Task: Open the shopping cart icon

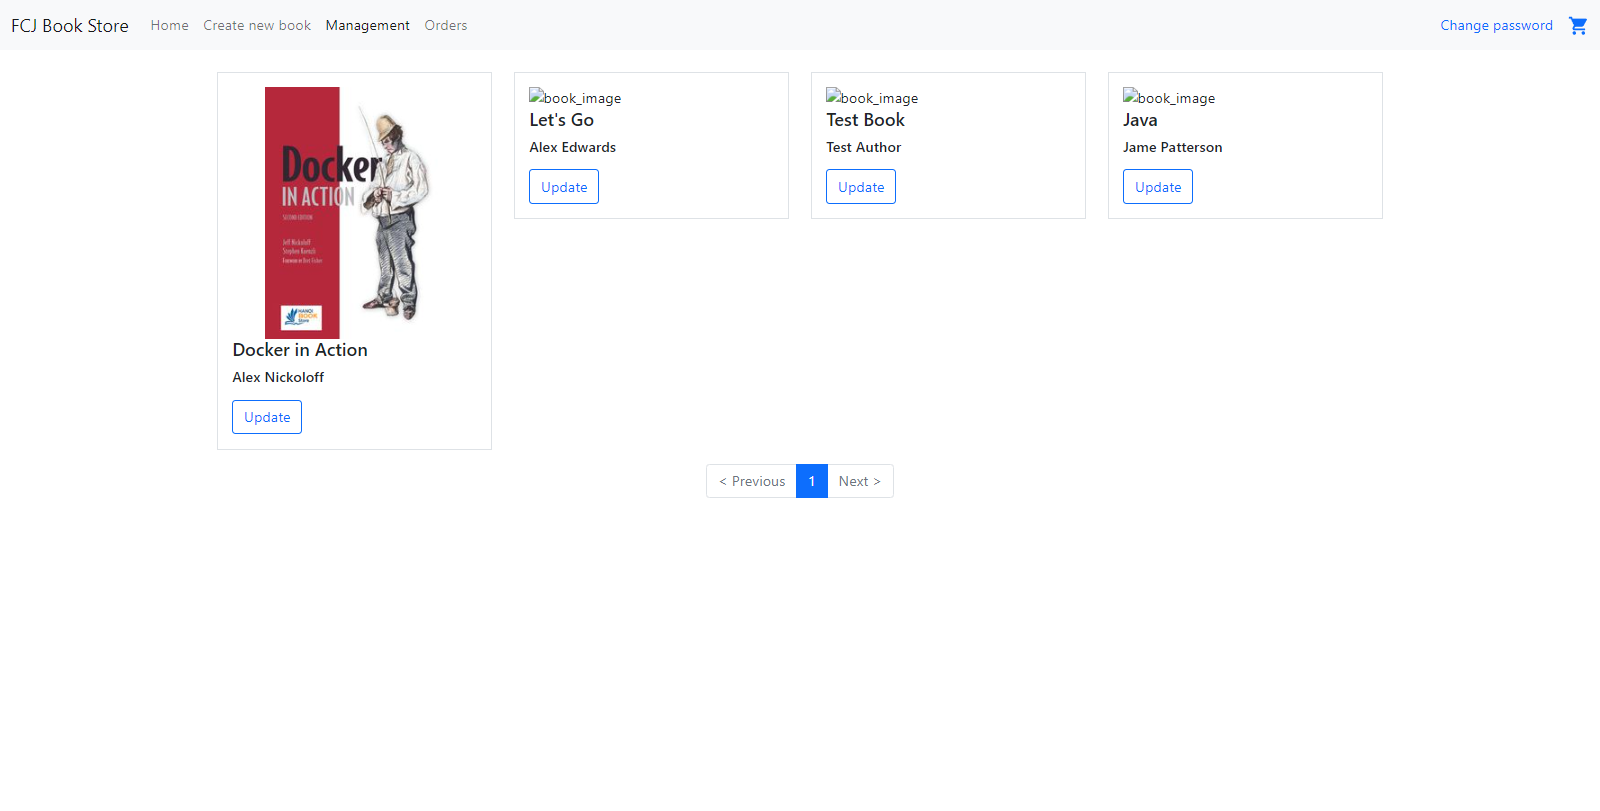Action: 1578,26
